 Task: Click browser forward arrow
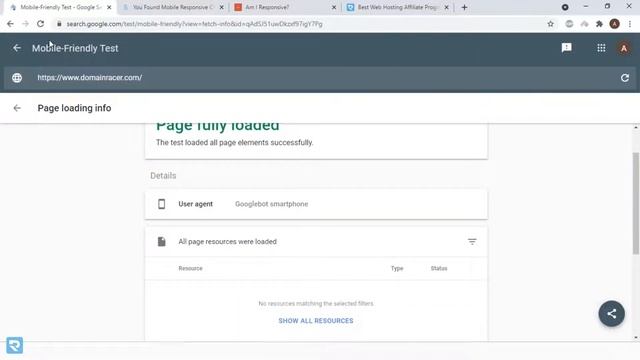point(25,24)
